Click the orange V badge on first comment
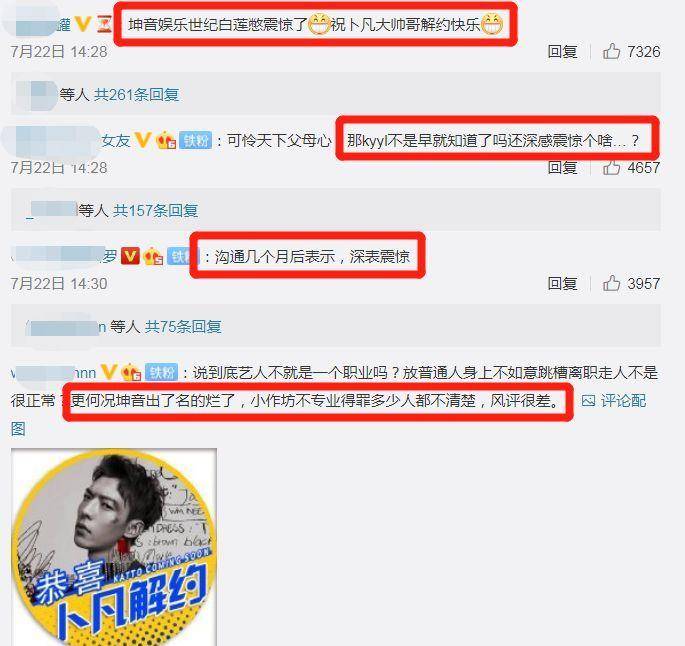 point(83,24)
